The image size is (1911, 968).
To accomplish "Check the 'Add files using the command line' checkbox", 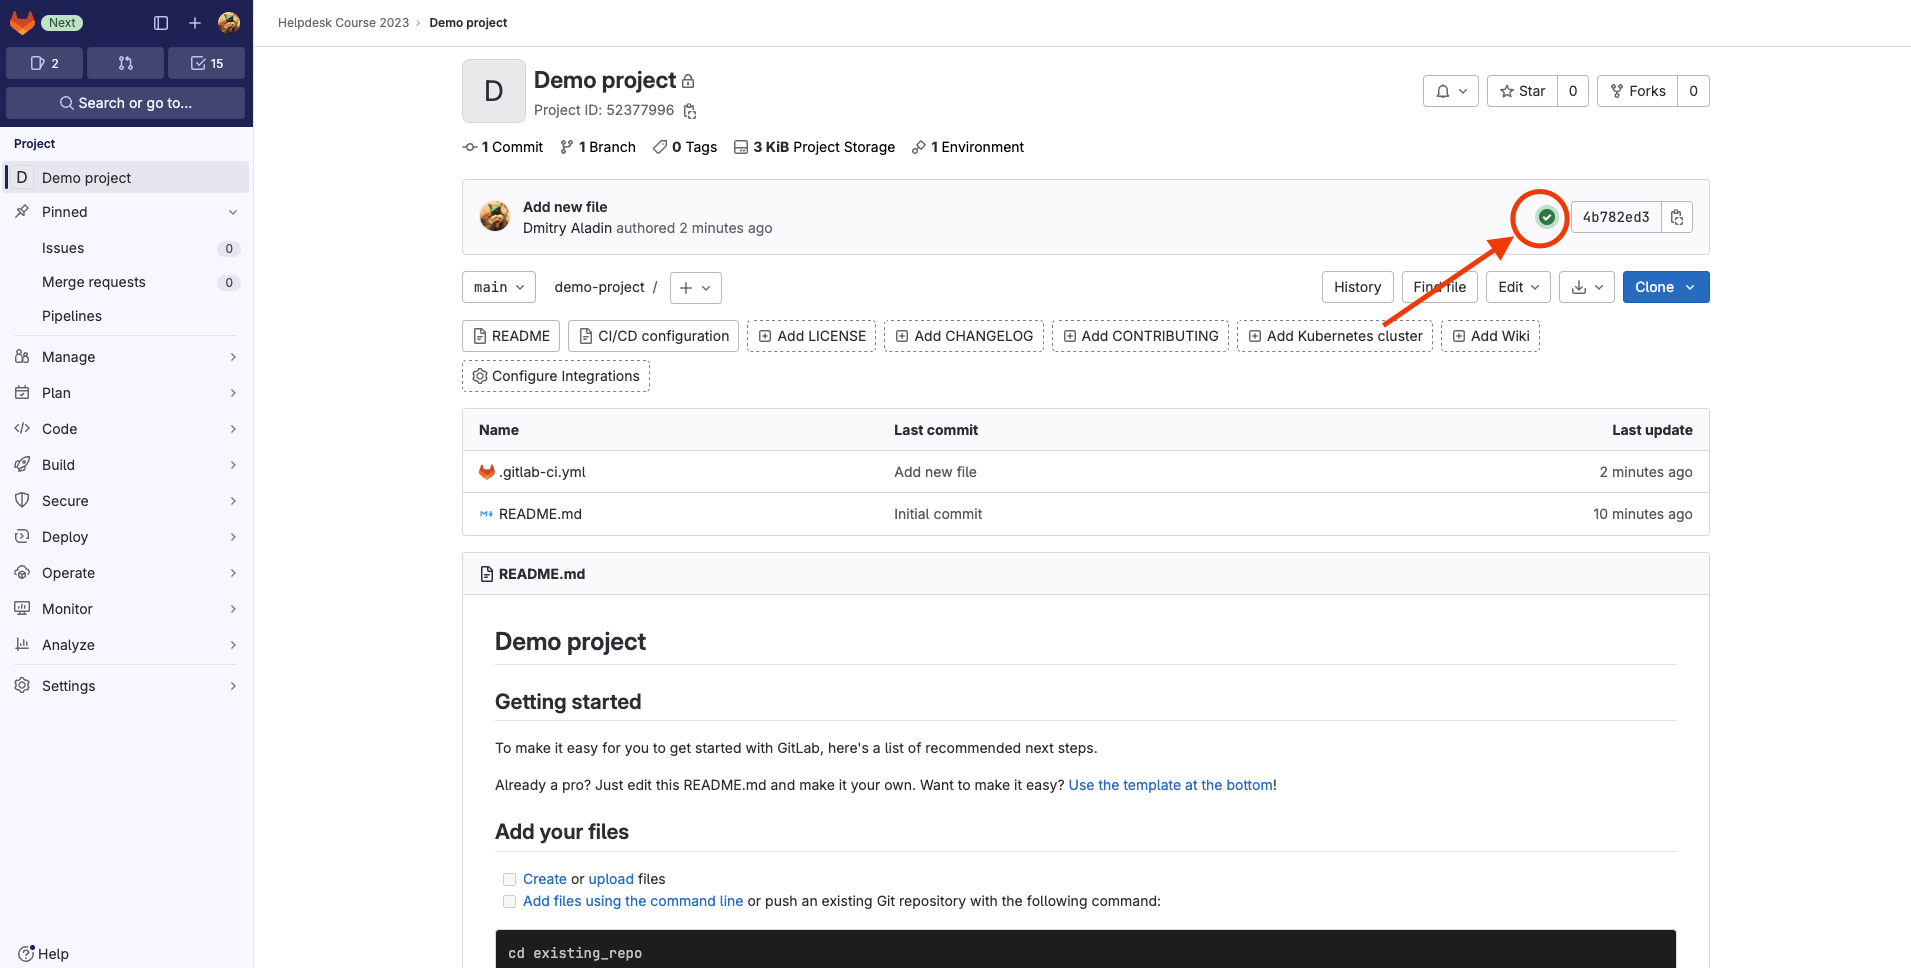I will 509,901.
